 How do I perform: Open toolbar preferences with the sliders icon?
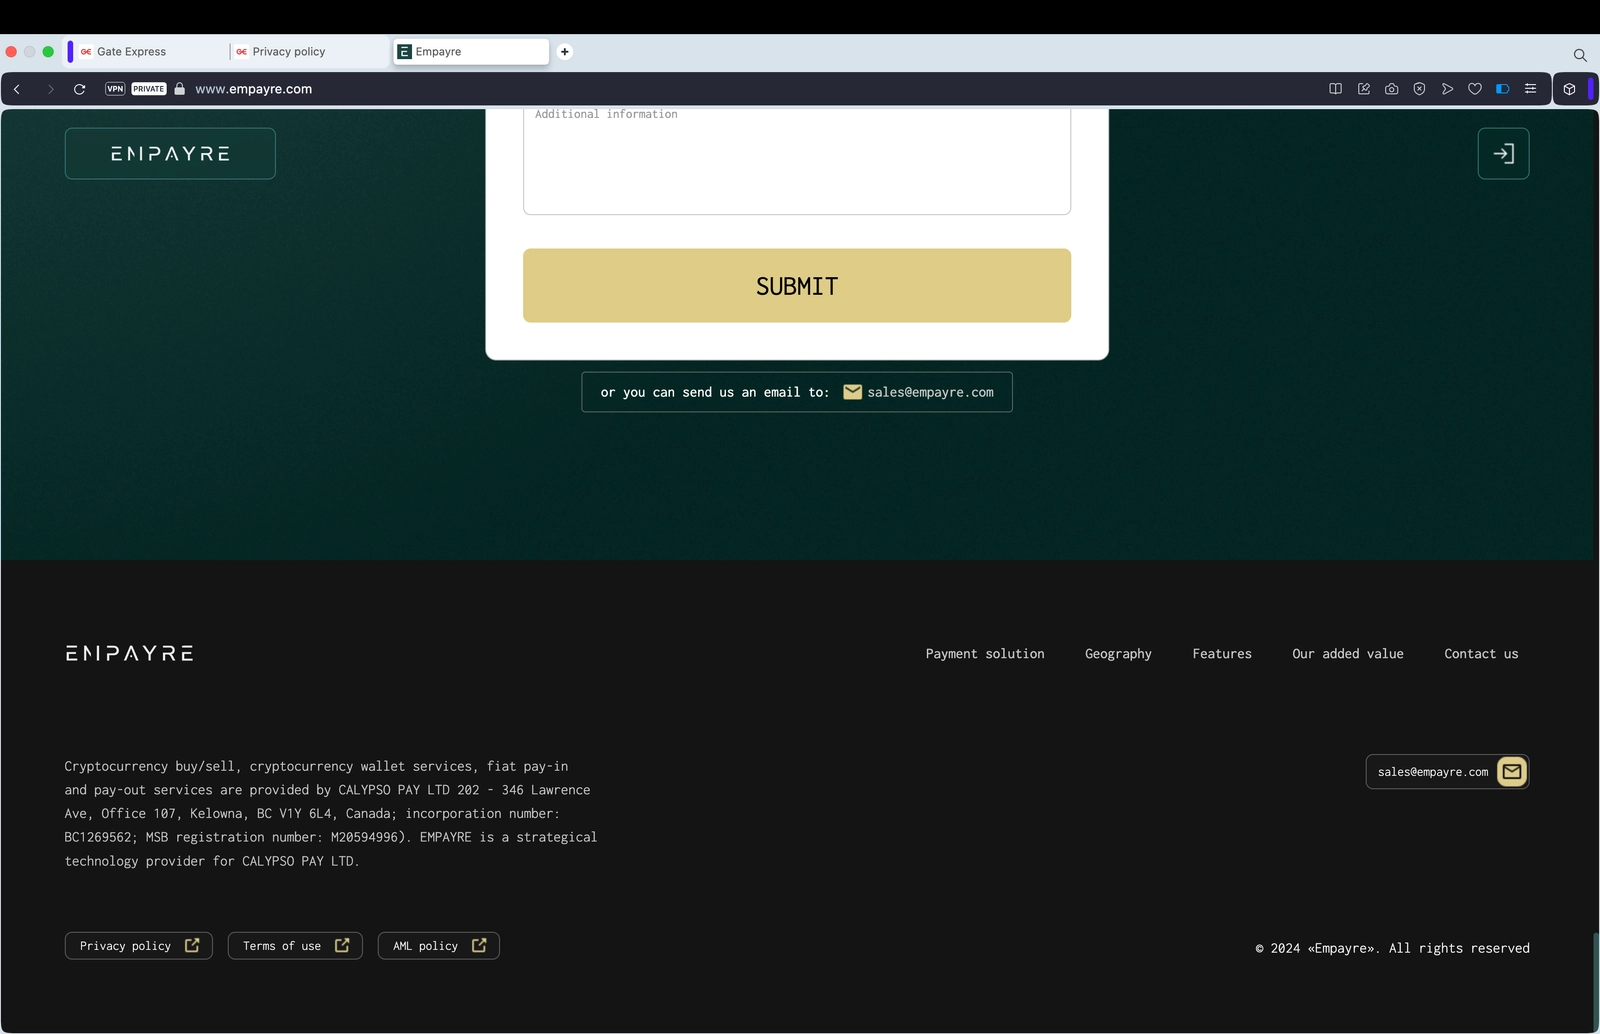pyautogui.click(x=1530, y=88)
